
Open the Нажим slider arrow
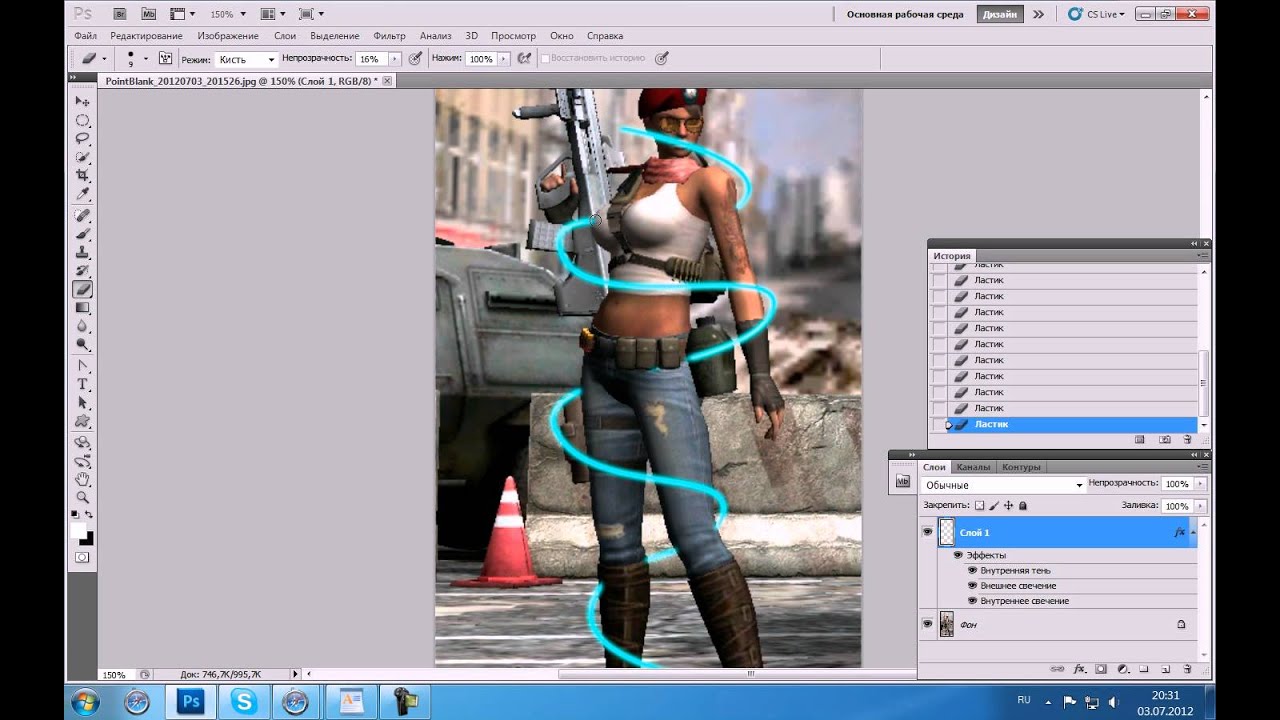[503, 59]
